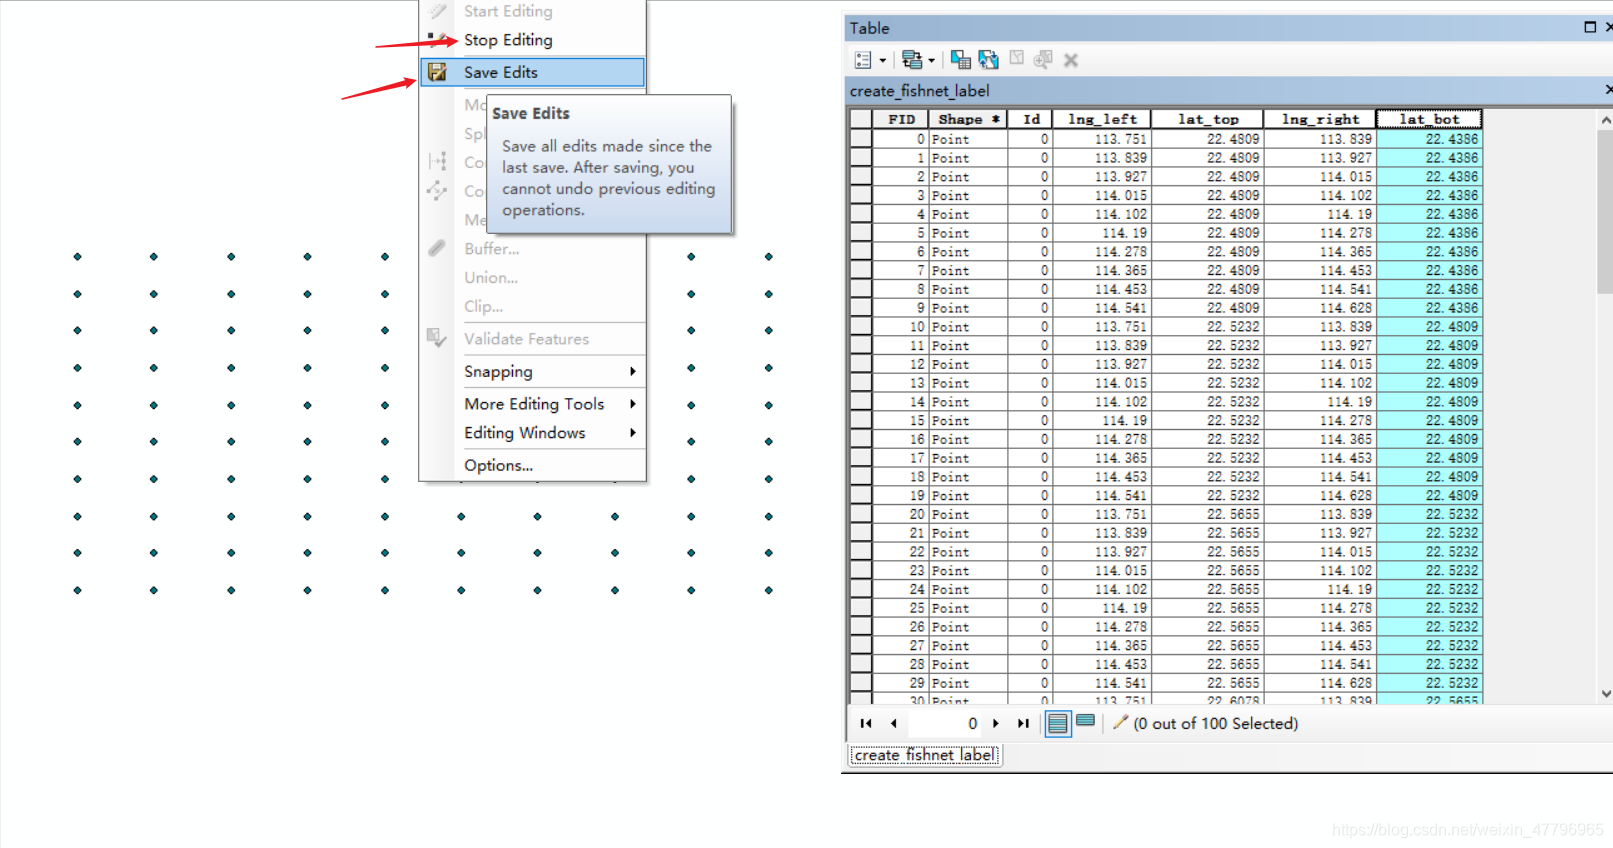Click the 'create_fishnet_label' title bar text
The image size is (1613, 848).
(920, 91)
